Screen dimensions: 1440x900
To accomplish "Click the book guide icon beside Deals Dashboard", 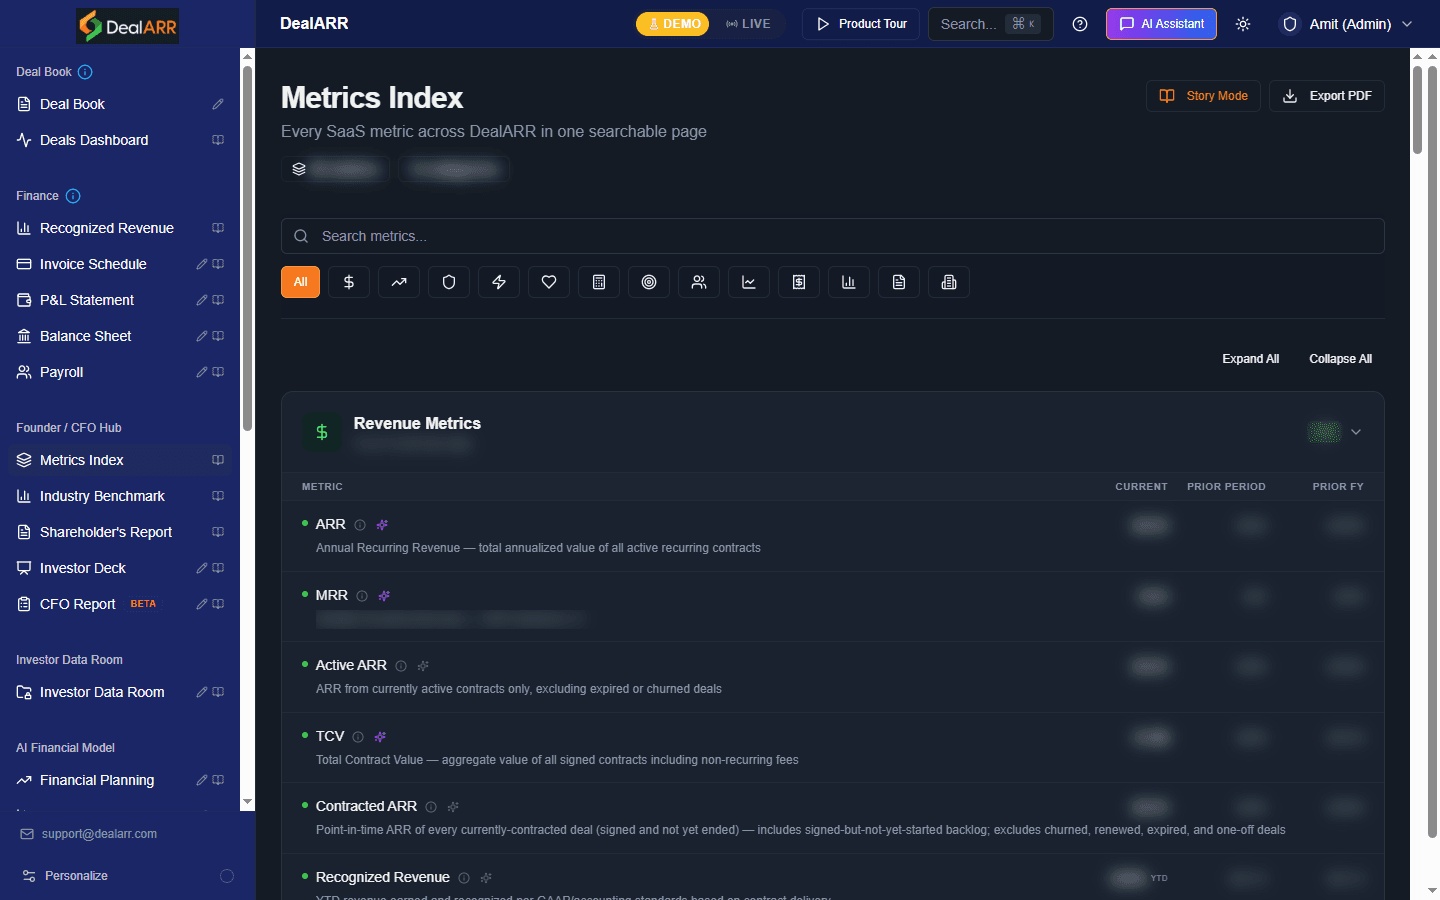I will coord(218,140).
